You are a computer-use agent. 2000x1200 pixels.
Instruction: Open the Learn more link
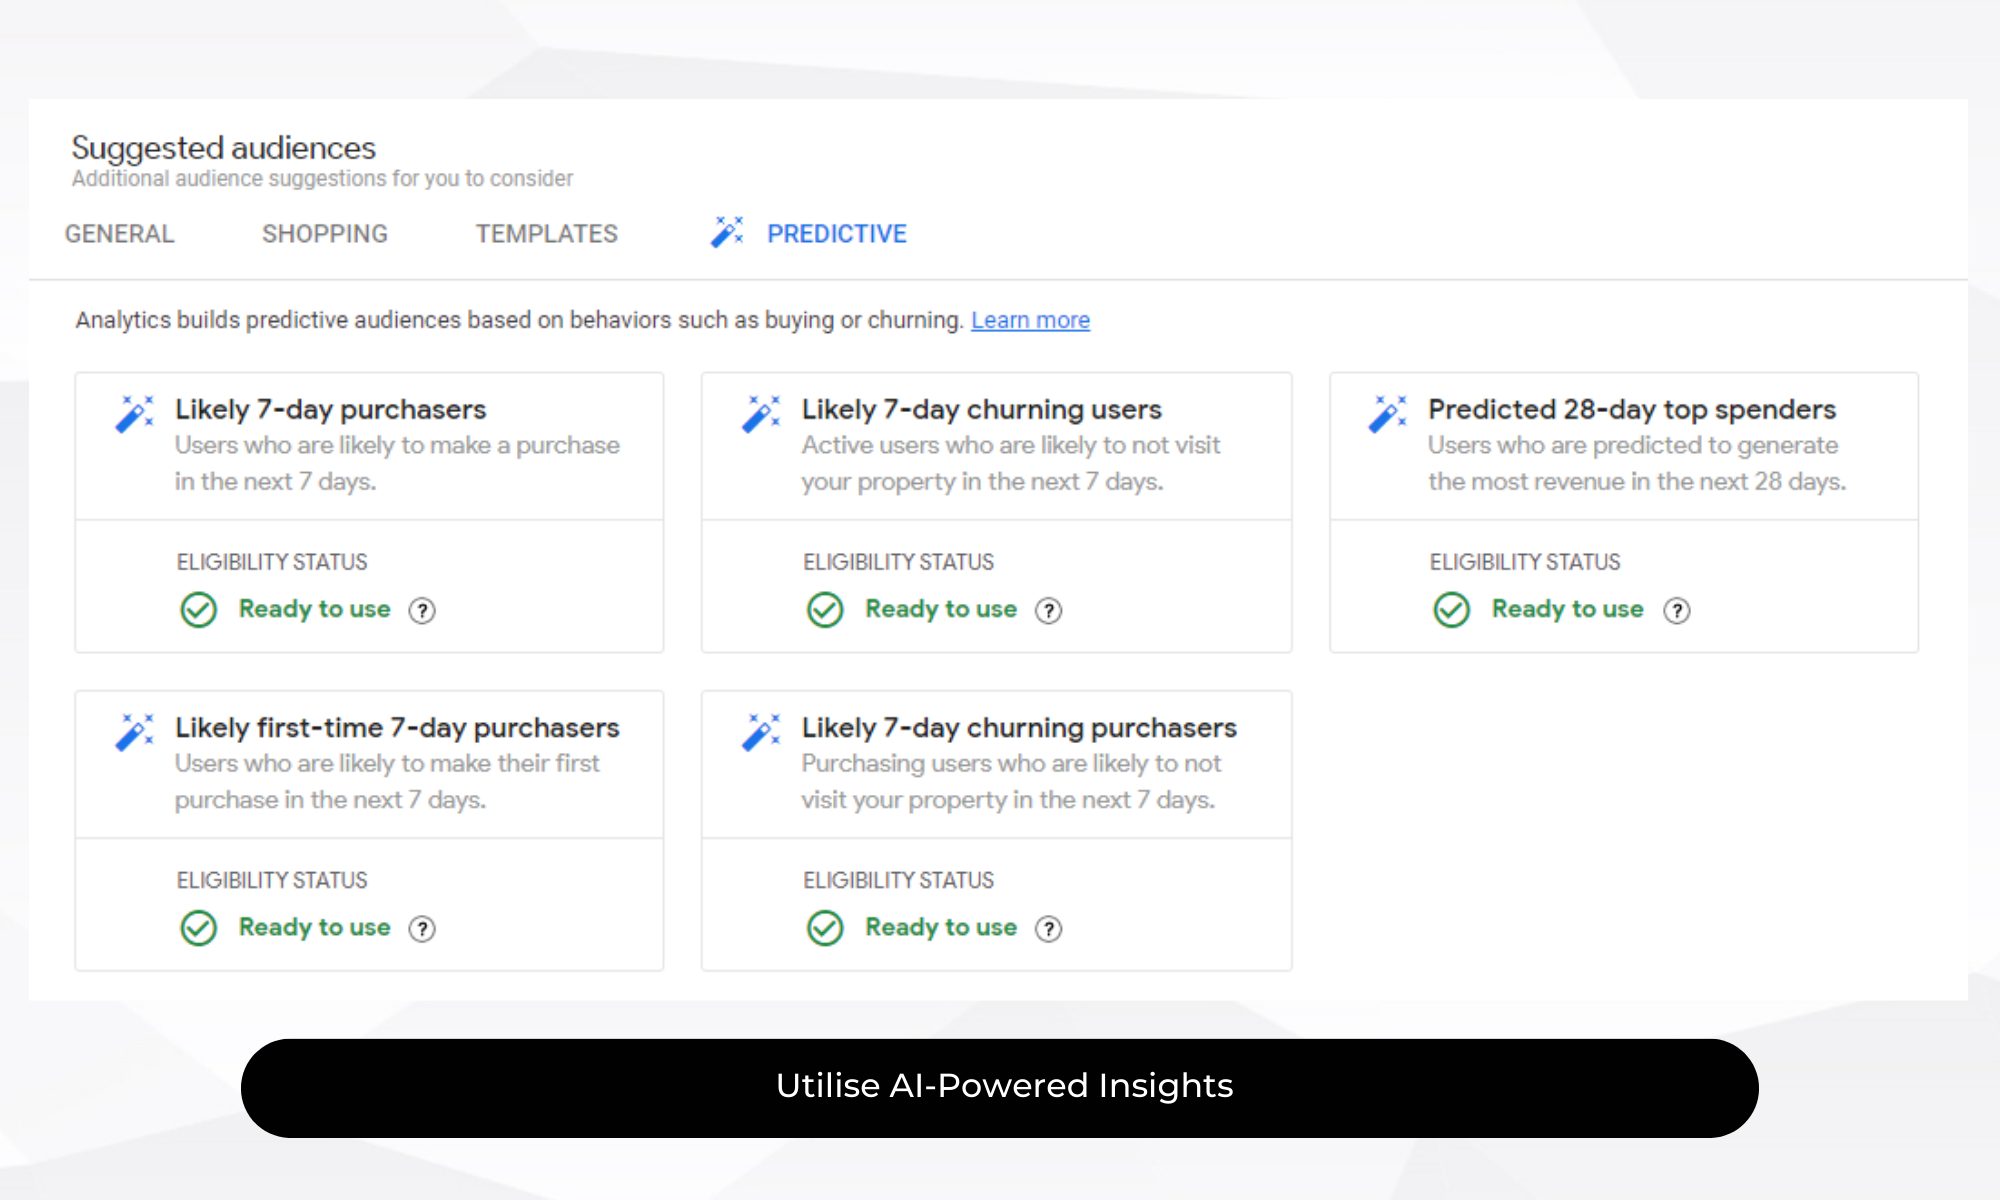click(x=1030, y=320)
